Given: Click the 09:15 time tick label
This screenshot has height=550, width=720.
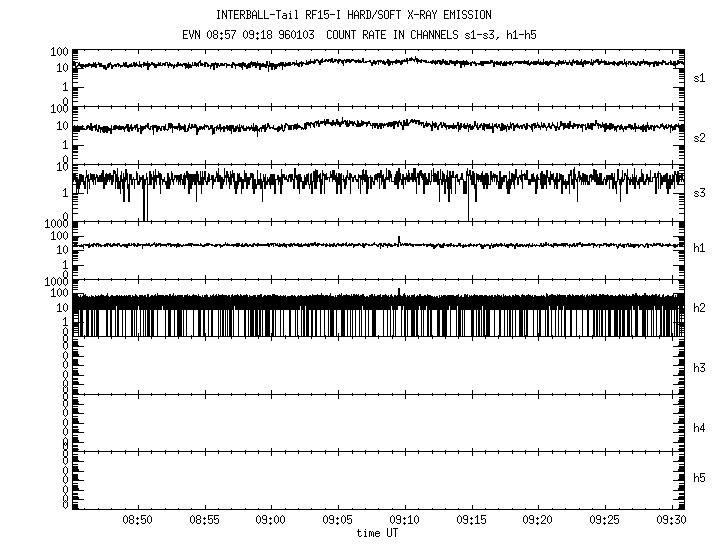Looking at the screenshot, I should click(x=471, y=521).
